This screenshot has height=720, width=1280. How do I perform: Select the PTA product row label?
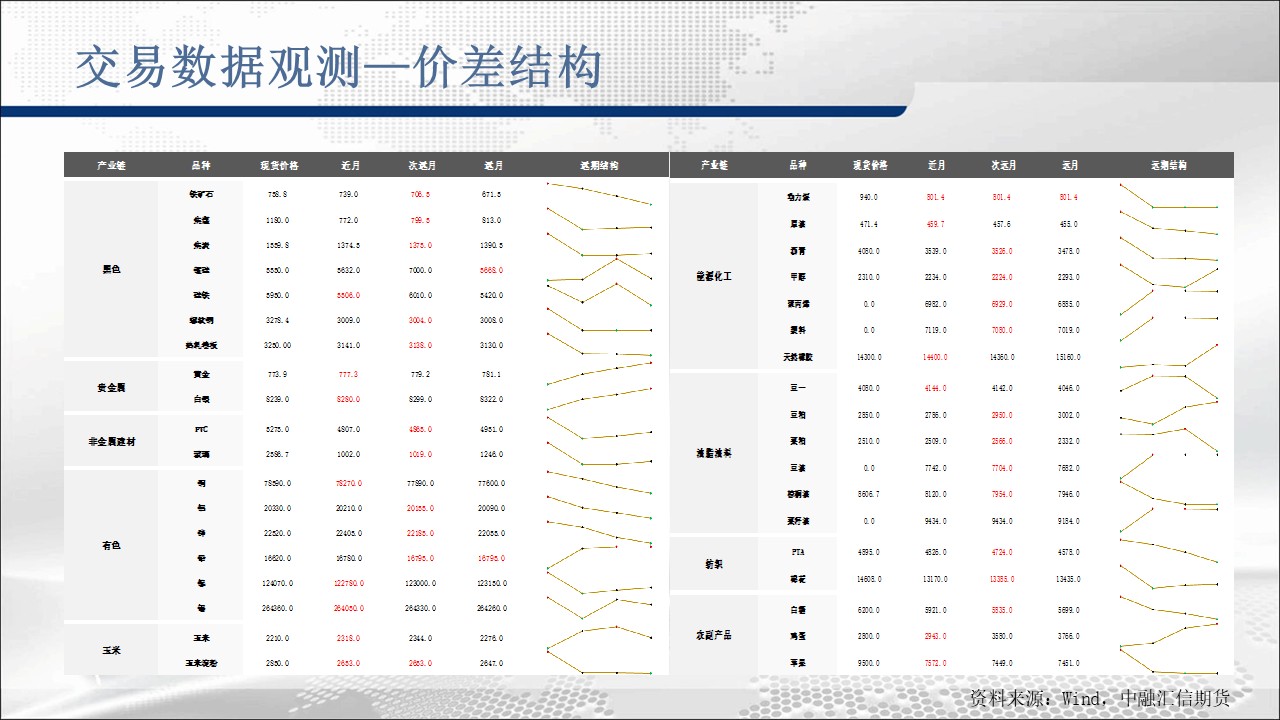coord(797,552)
